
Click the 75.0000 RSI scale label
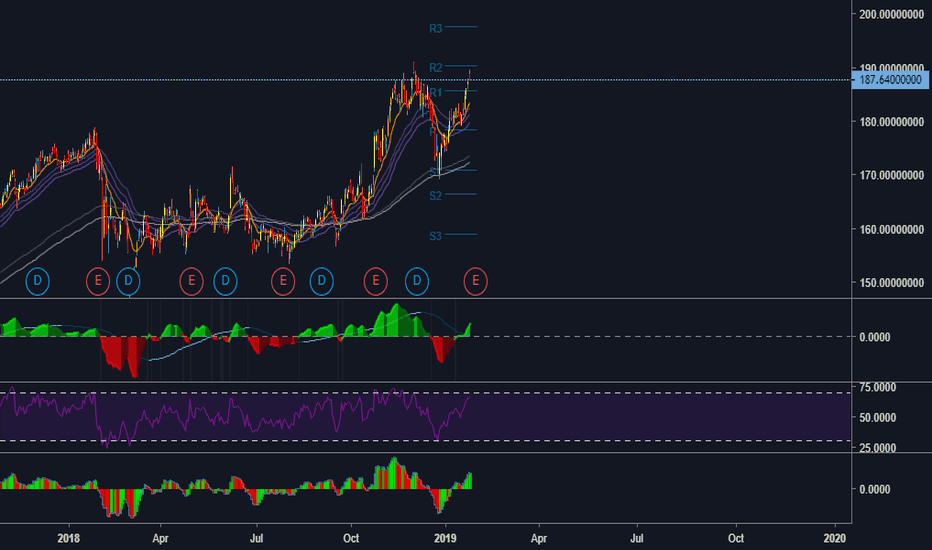878,388
